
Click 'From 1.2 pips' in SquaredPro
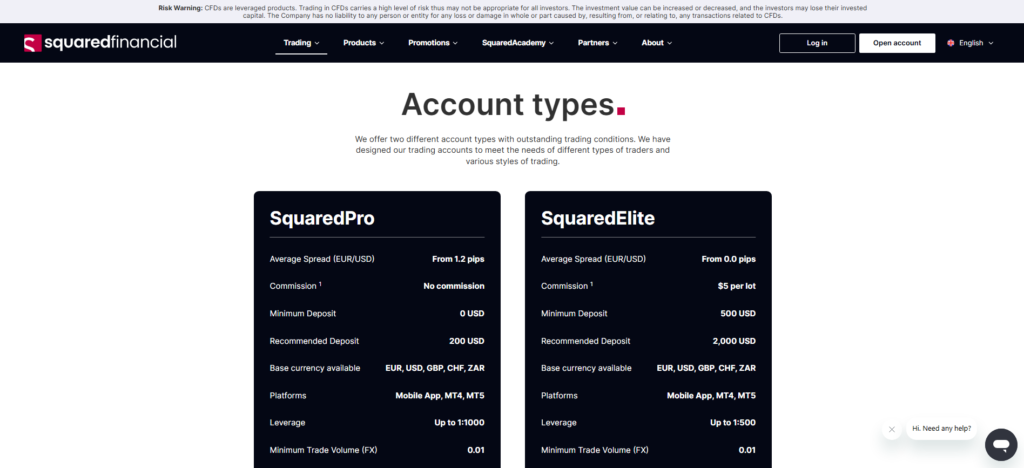(458, 259)
